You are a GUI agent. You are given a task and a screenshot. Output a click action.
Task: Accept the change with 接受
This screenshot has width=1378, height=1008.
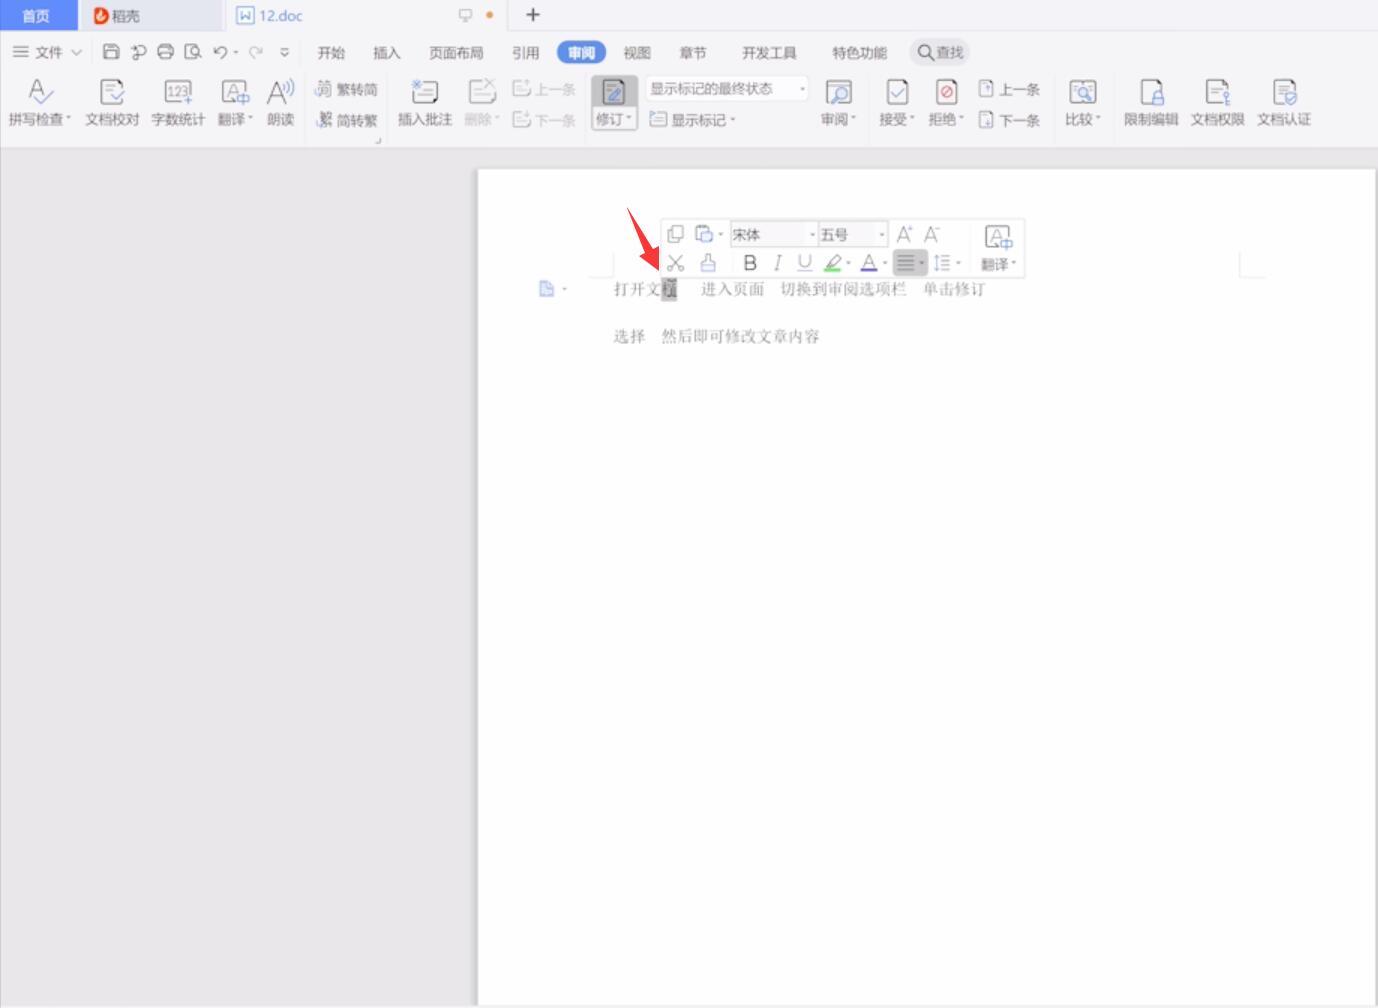(897, 103)
